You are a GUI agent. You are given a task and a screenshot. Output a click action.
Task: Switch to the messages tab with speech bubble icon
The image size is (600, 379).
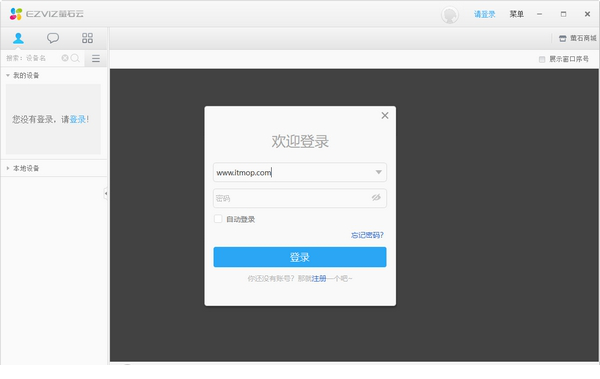pos(53,38)
